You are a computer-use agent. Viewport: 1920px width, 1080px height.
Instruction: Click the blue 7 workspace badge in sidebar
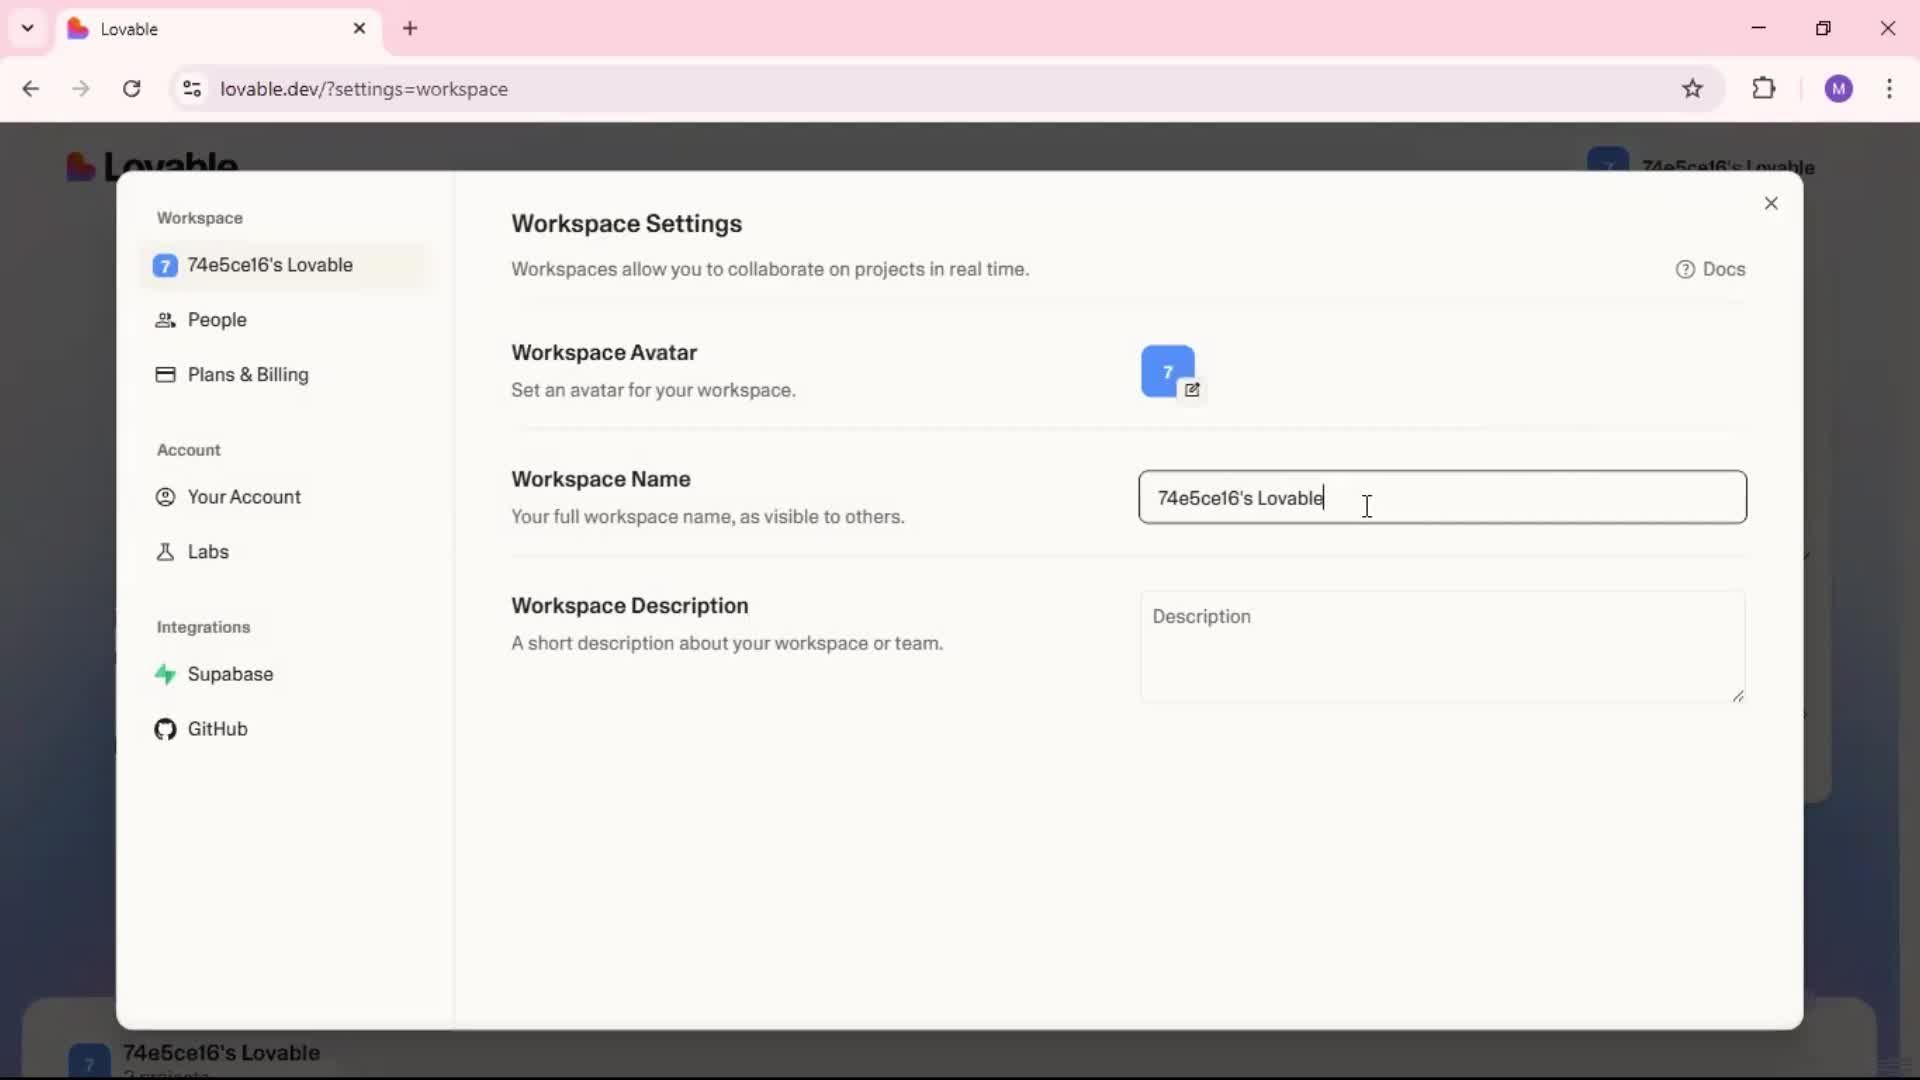(165, 265)
